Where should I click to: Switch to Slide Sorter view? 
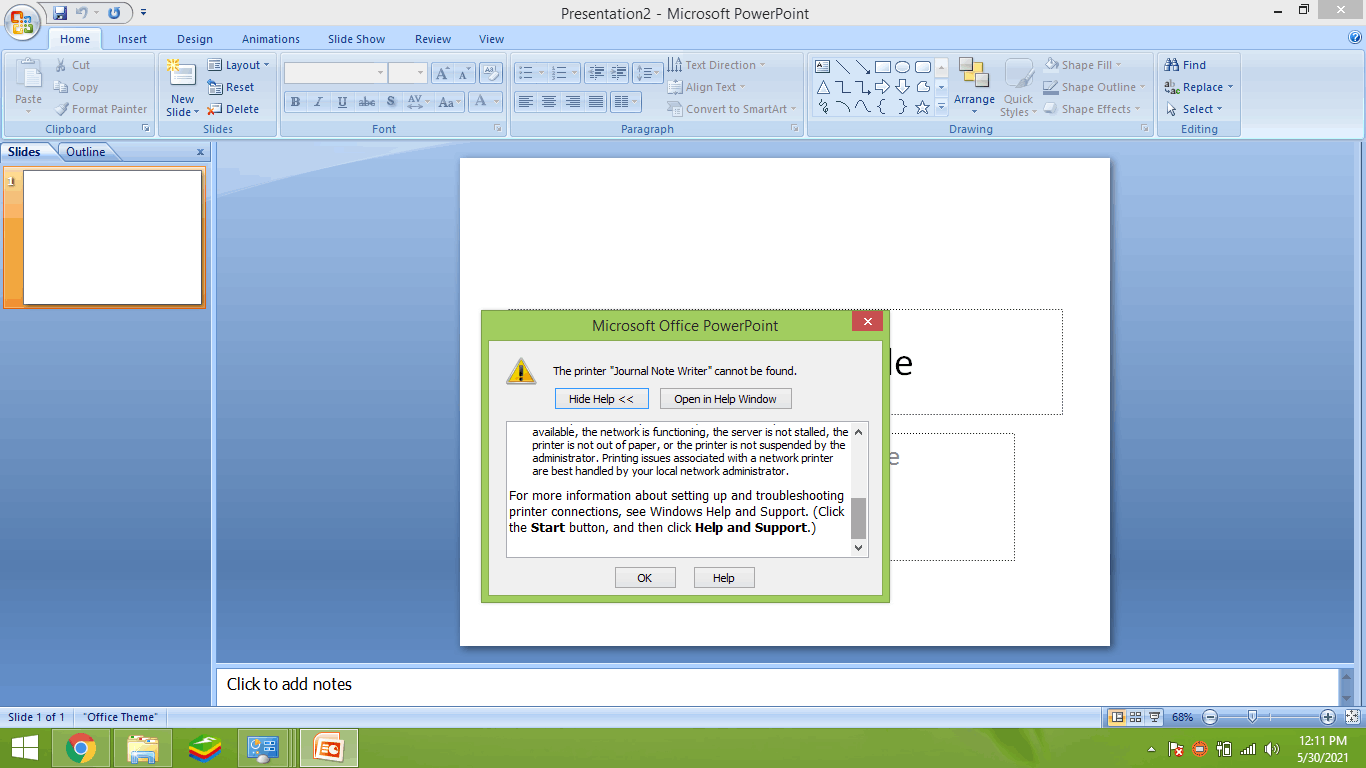[x=1136, y=717]
